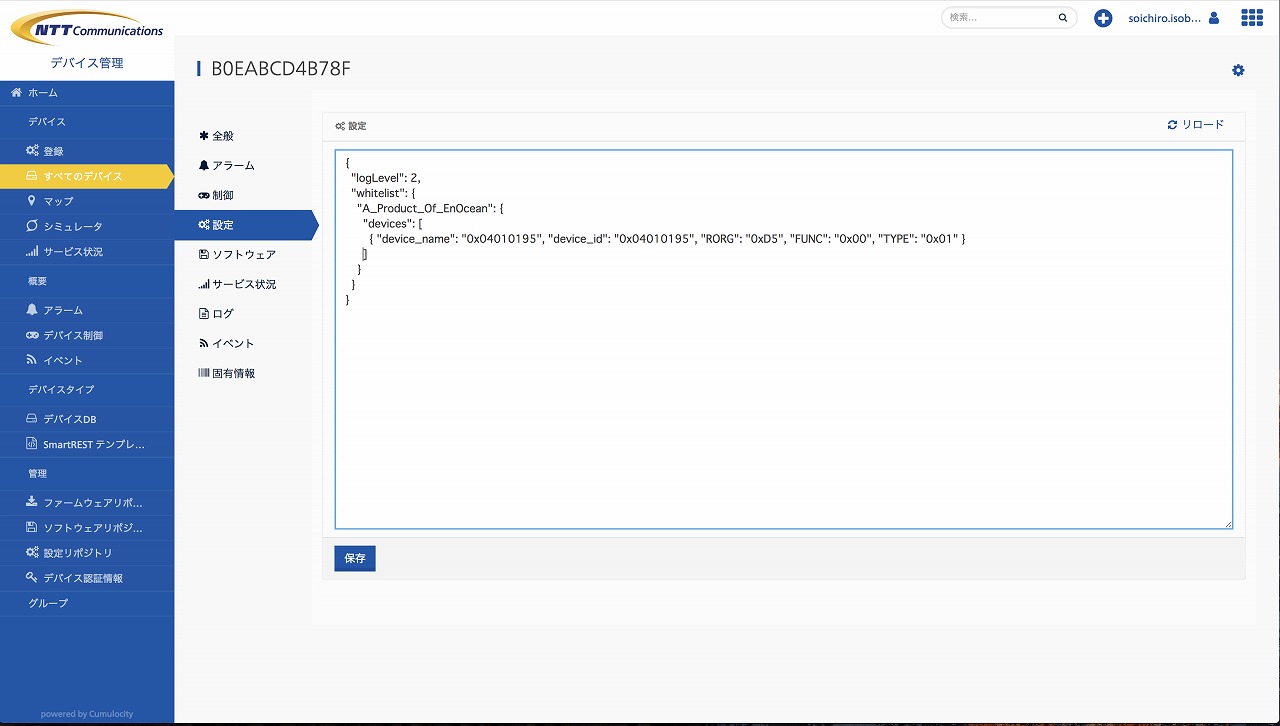
Task: Open Firmware repository (ファームウェアリポ) in sidebar
Action: click(x=87, y=502)
